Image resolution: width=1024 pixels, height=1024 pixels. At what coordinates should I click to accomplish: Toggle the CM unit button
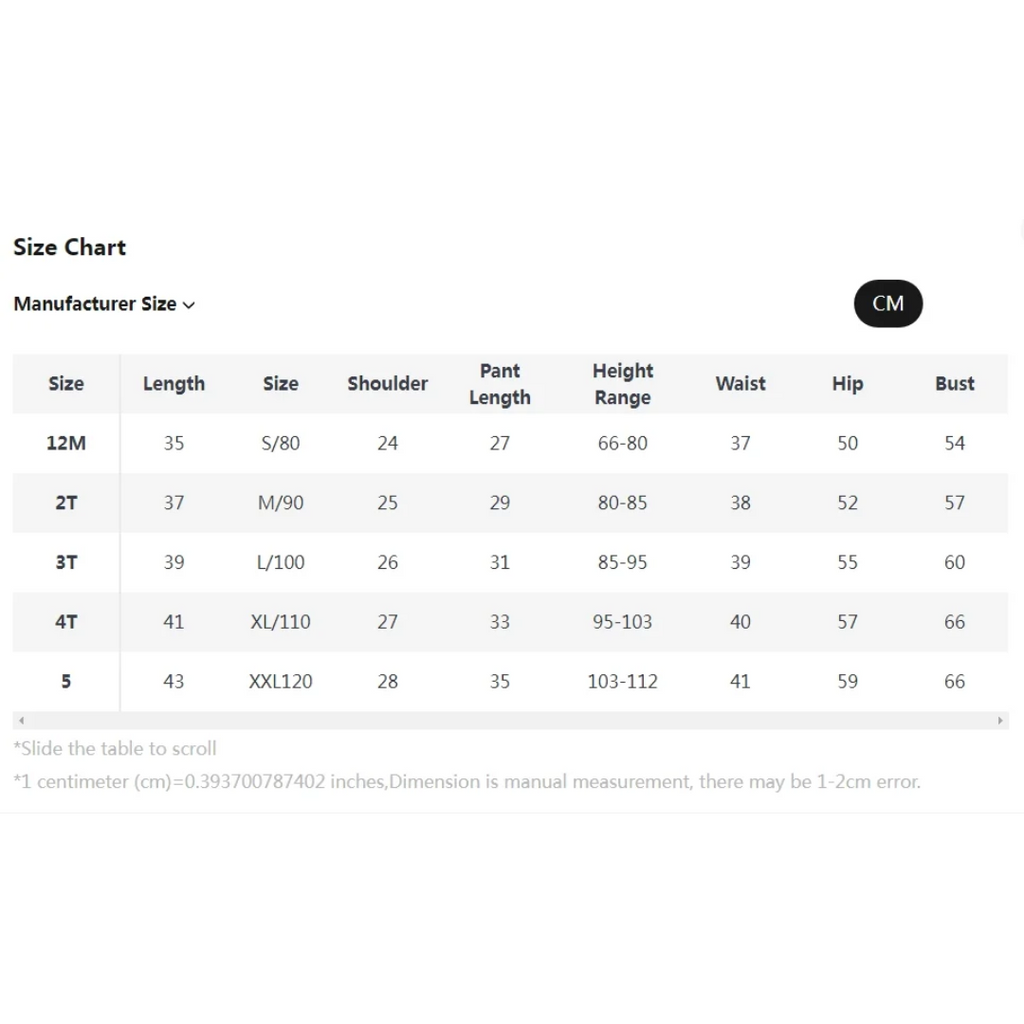coord(887,303)
